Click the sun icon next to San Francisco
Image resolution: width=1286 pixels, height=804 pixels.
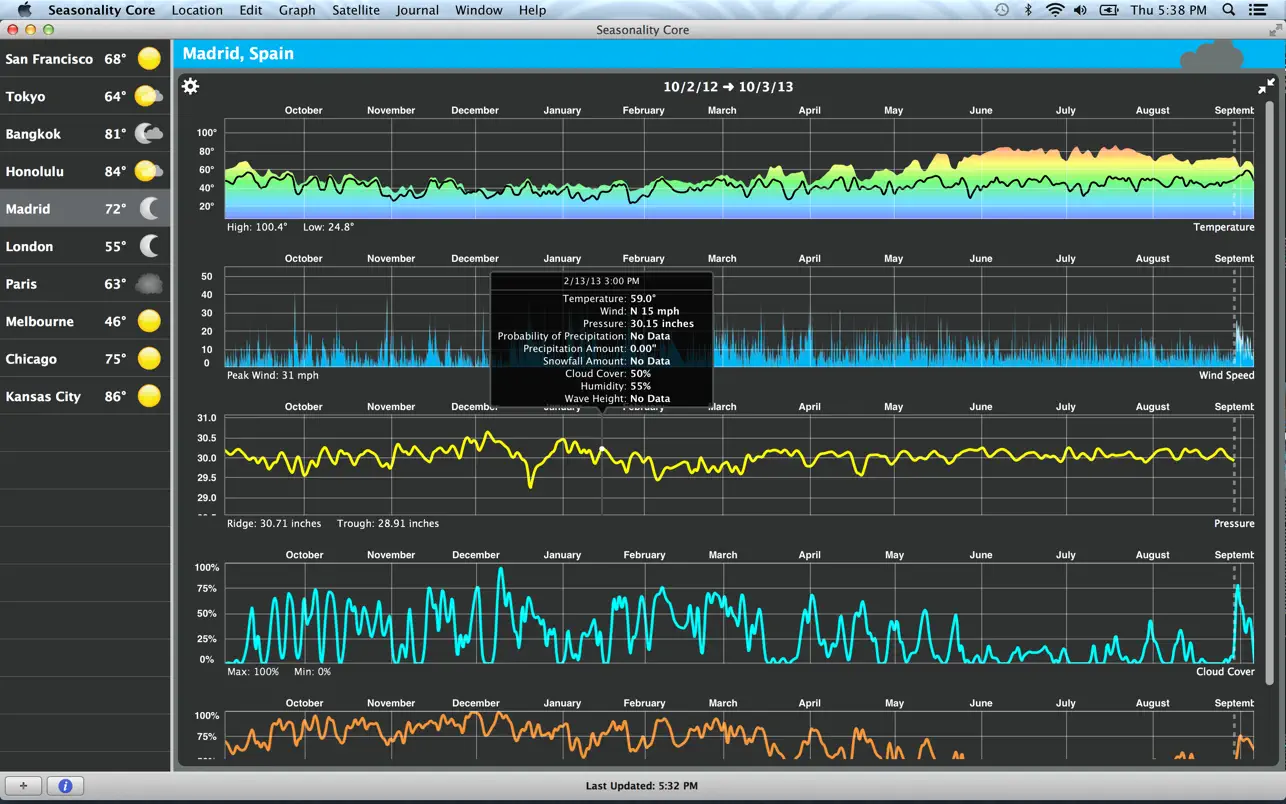pos(149,59)
